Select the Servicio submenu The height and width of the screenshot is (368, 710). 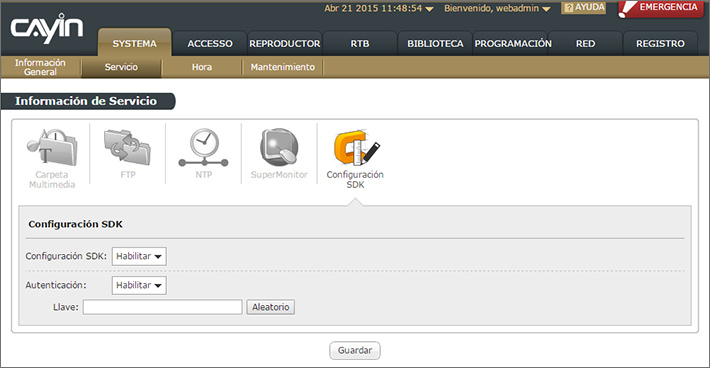click(121, 67)
